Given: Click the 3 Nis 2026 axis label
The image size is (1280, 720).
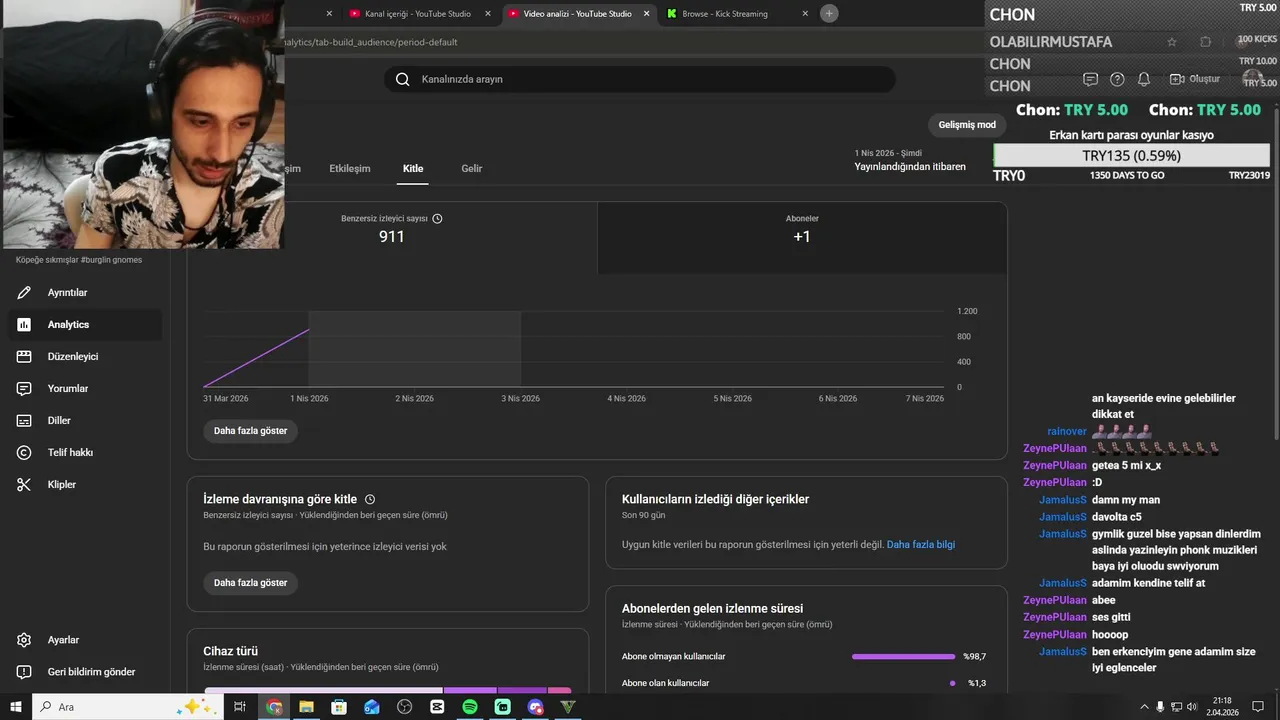Looking at the screenshot, I should click(520, 398).
